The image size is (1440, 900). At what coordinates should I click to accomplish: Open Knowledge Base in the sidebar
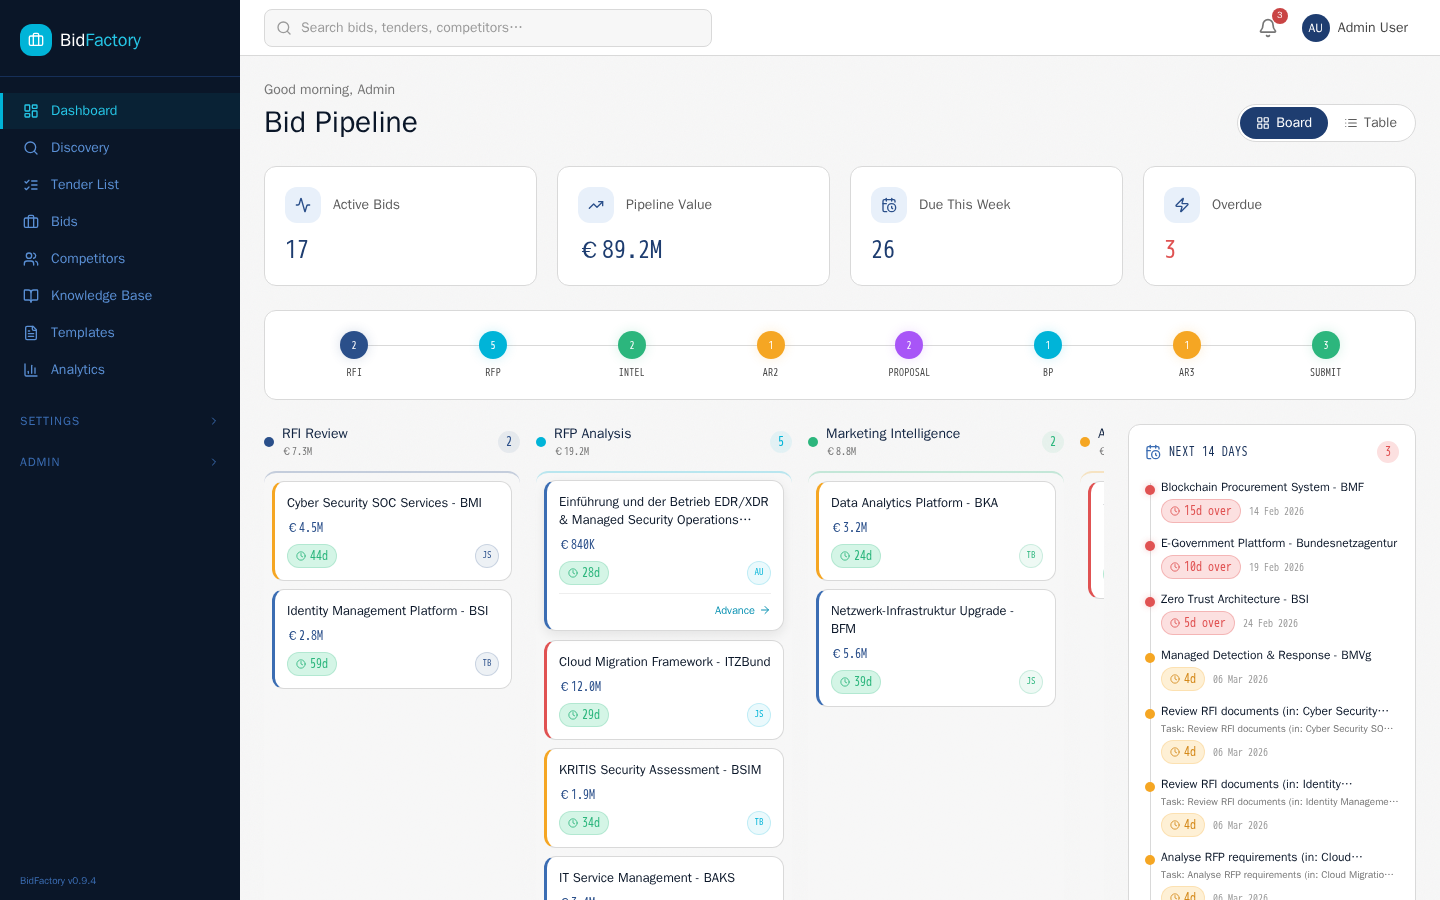(120, 296)
